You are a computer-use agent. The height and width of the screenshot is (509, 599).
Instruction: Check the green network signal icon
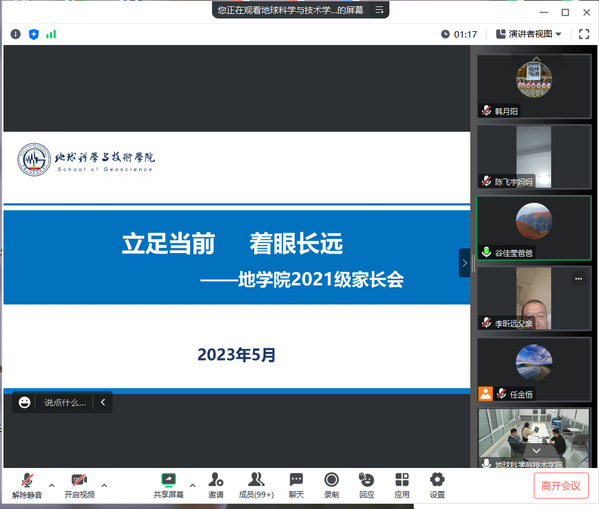[x=51, y=34]
